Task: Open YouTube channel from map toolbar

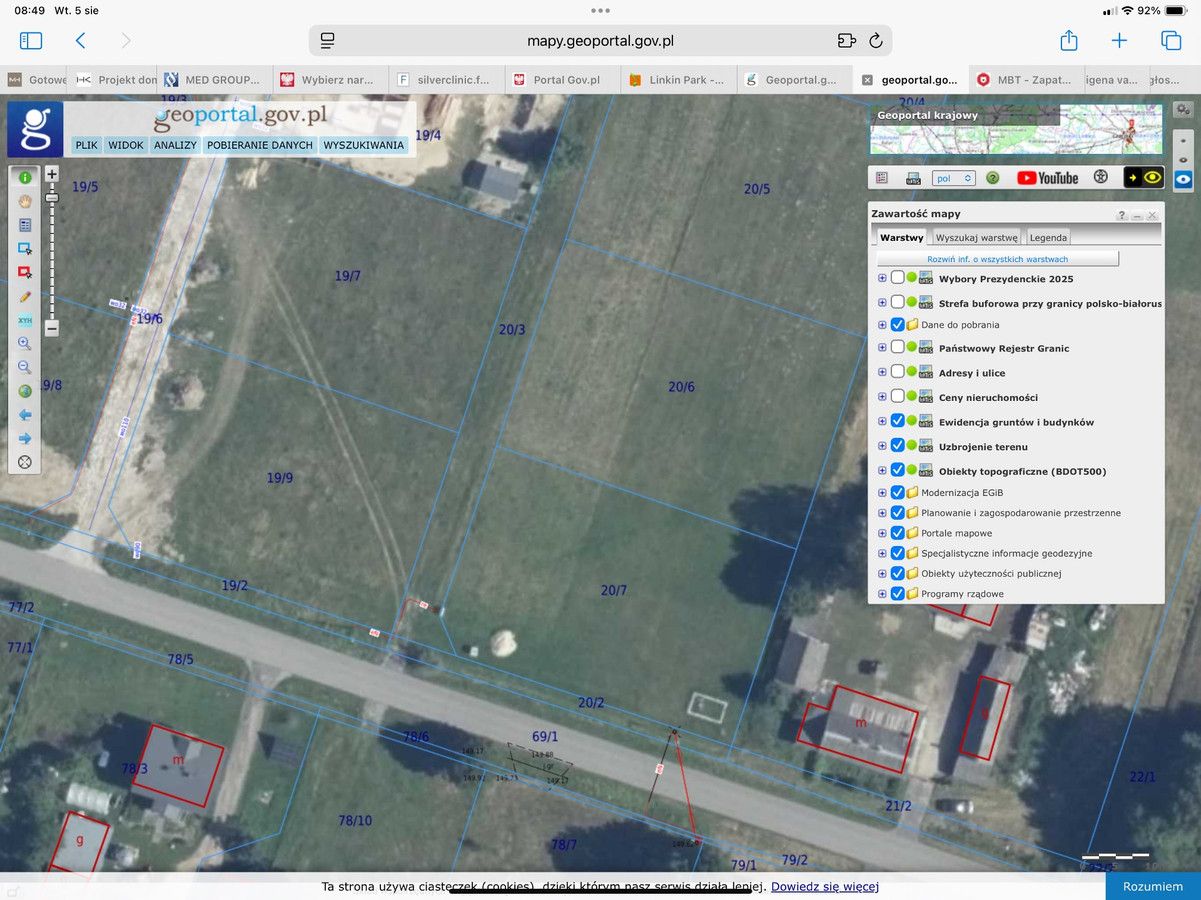Action: [x=1047, y=178]
